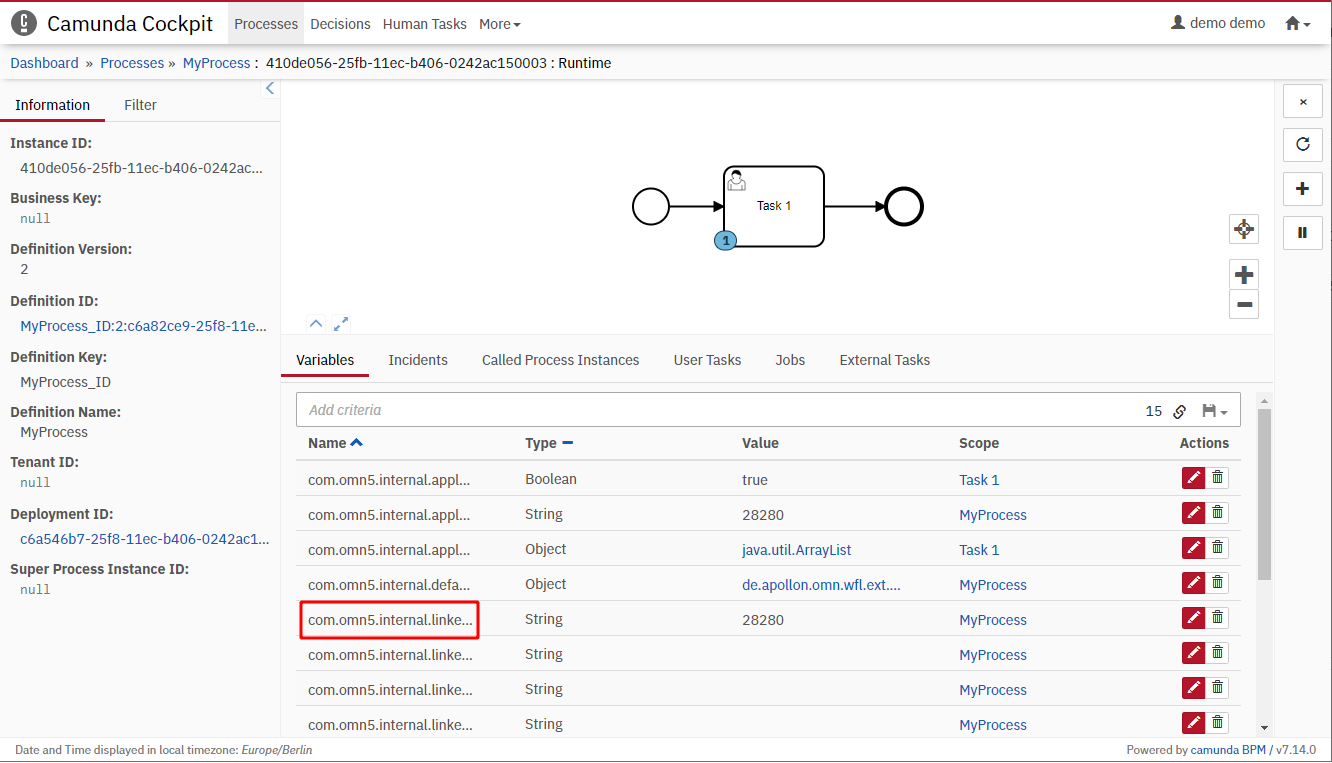Click the suspend (pause) process instance icon

coord(1302,233)
